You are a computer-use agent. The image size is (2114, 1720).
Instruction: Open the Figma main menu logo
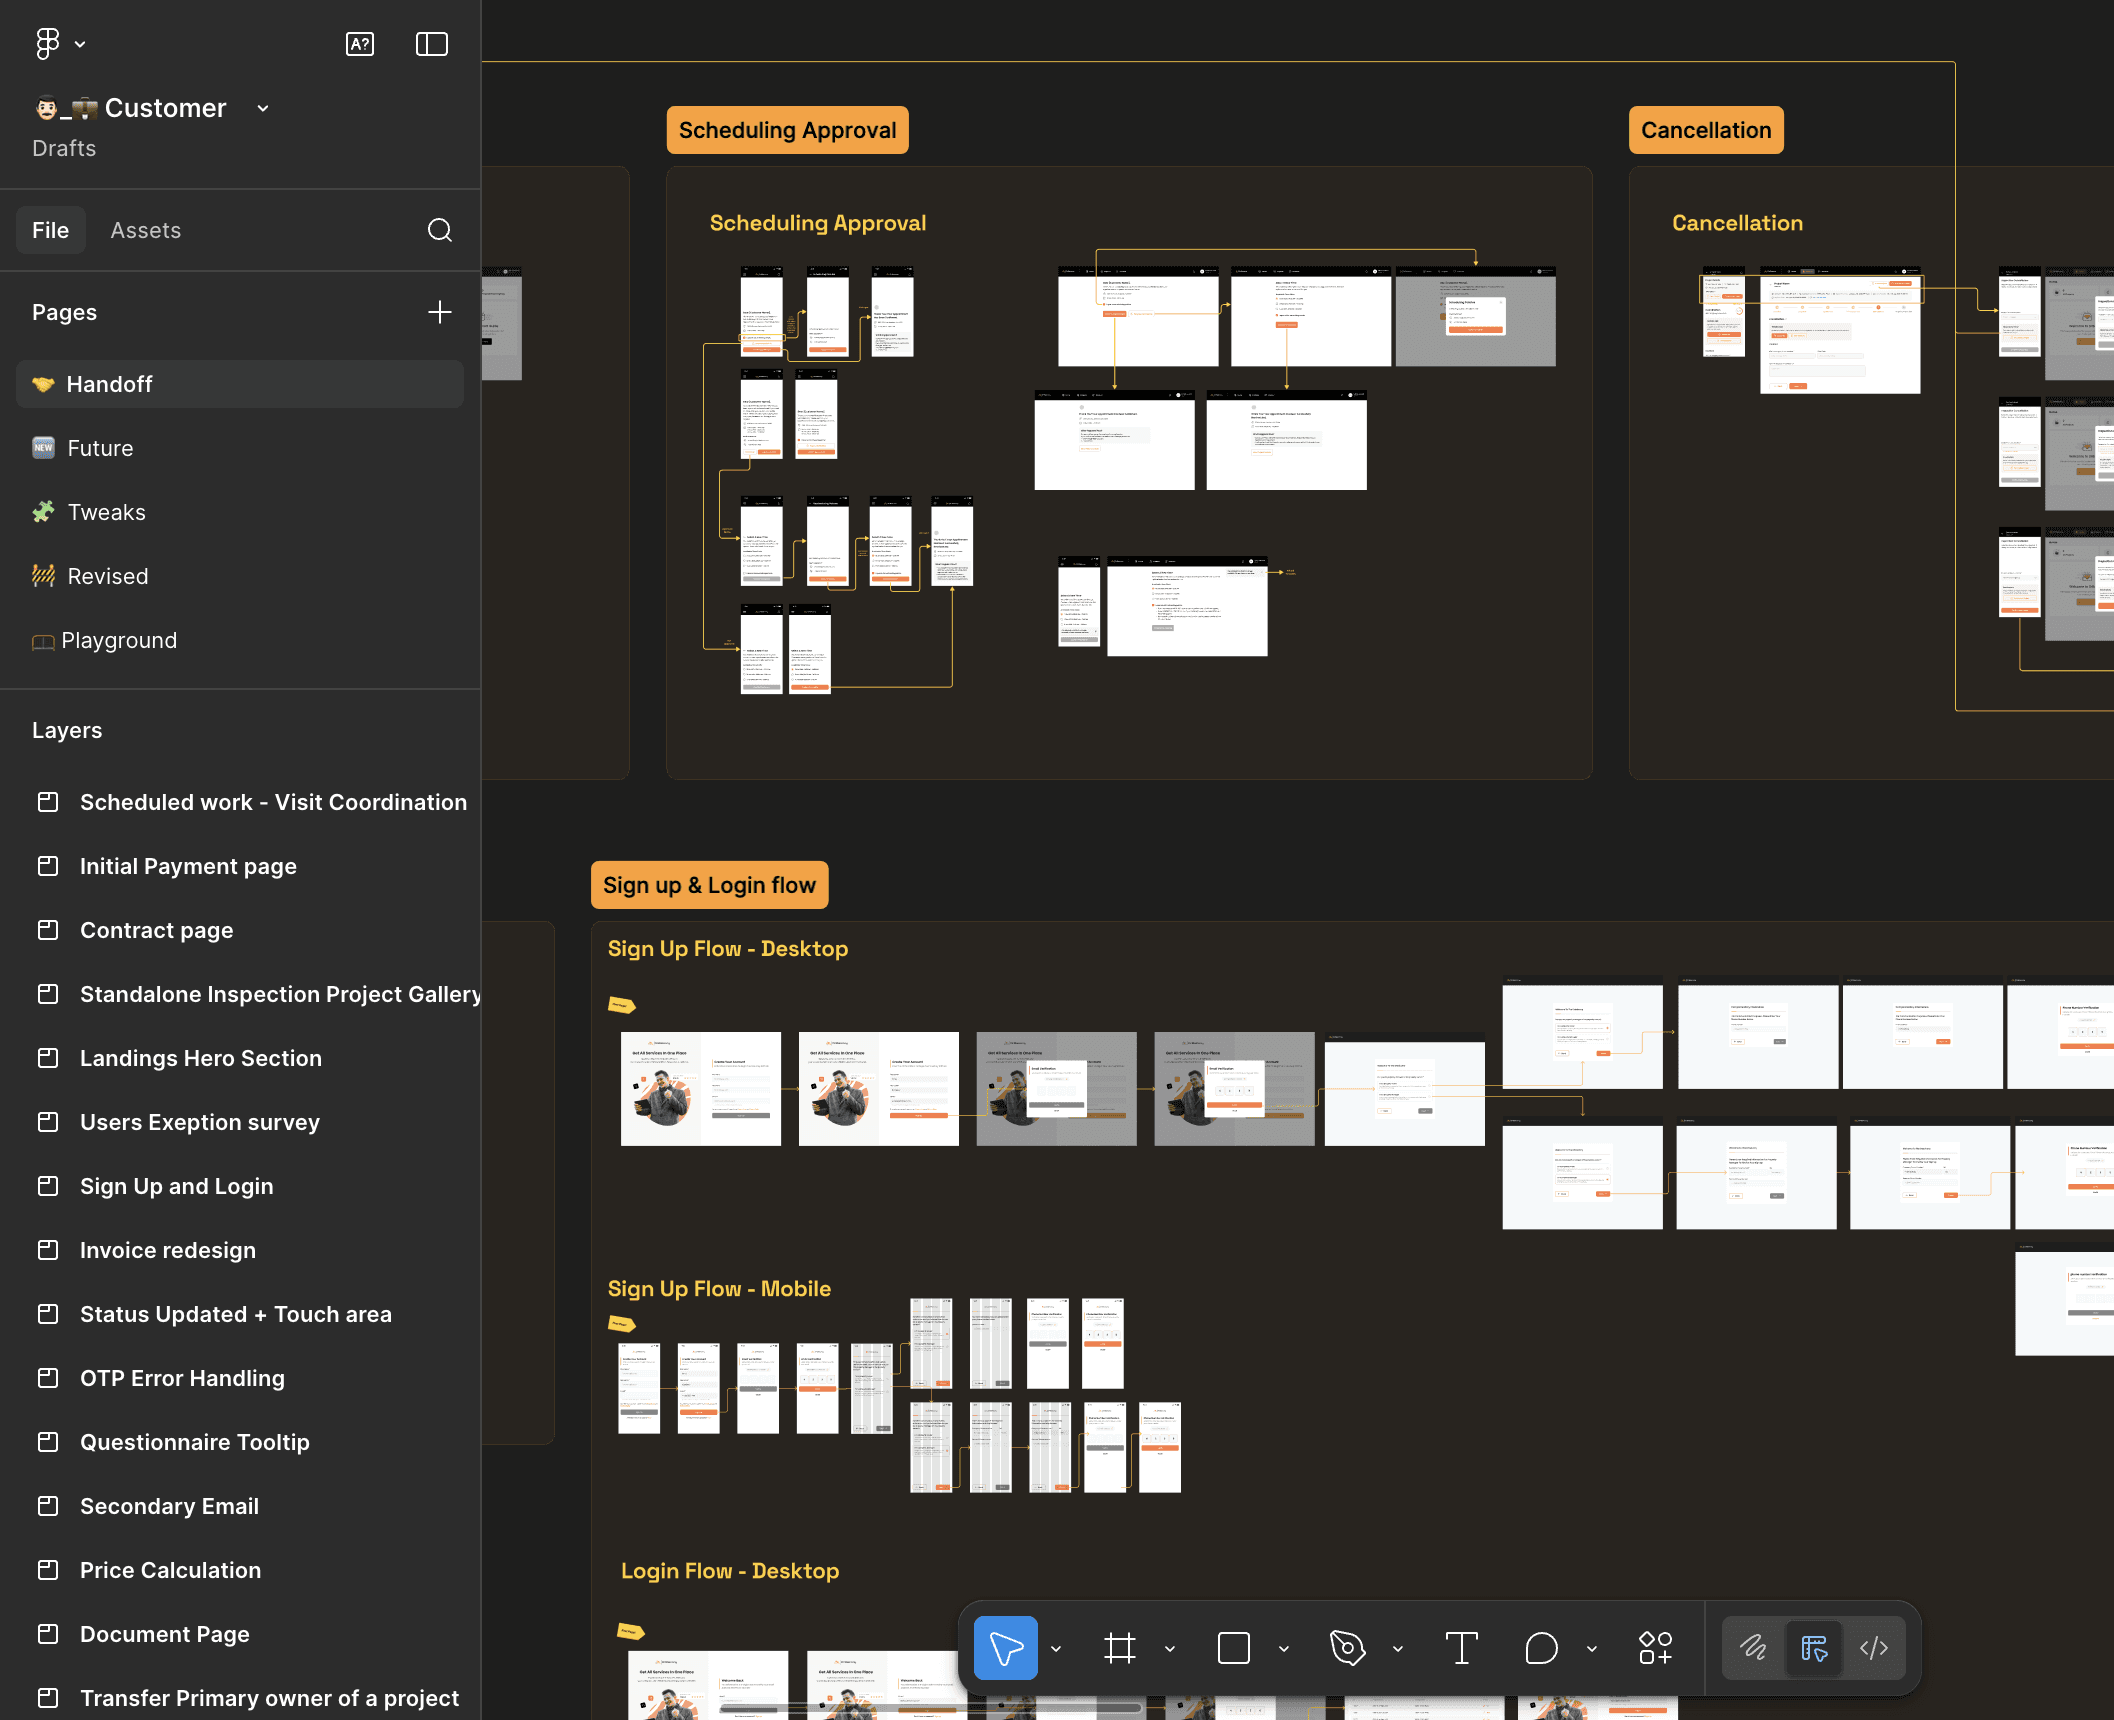pos(47,43)
